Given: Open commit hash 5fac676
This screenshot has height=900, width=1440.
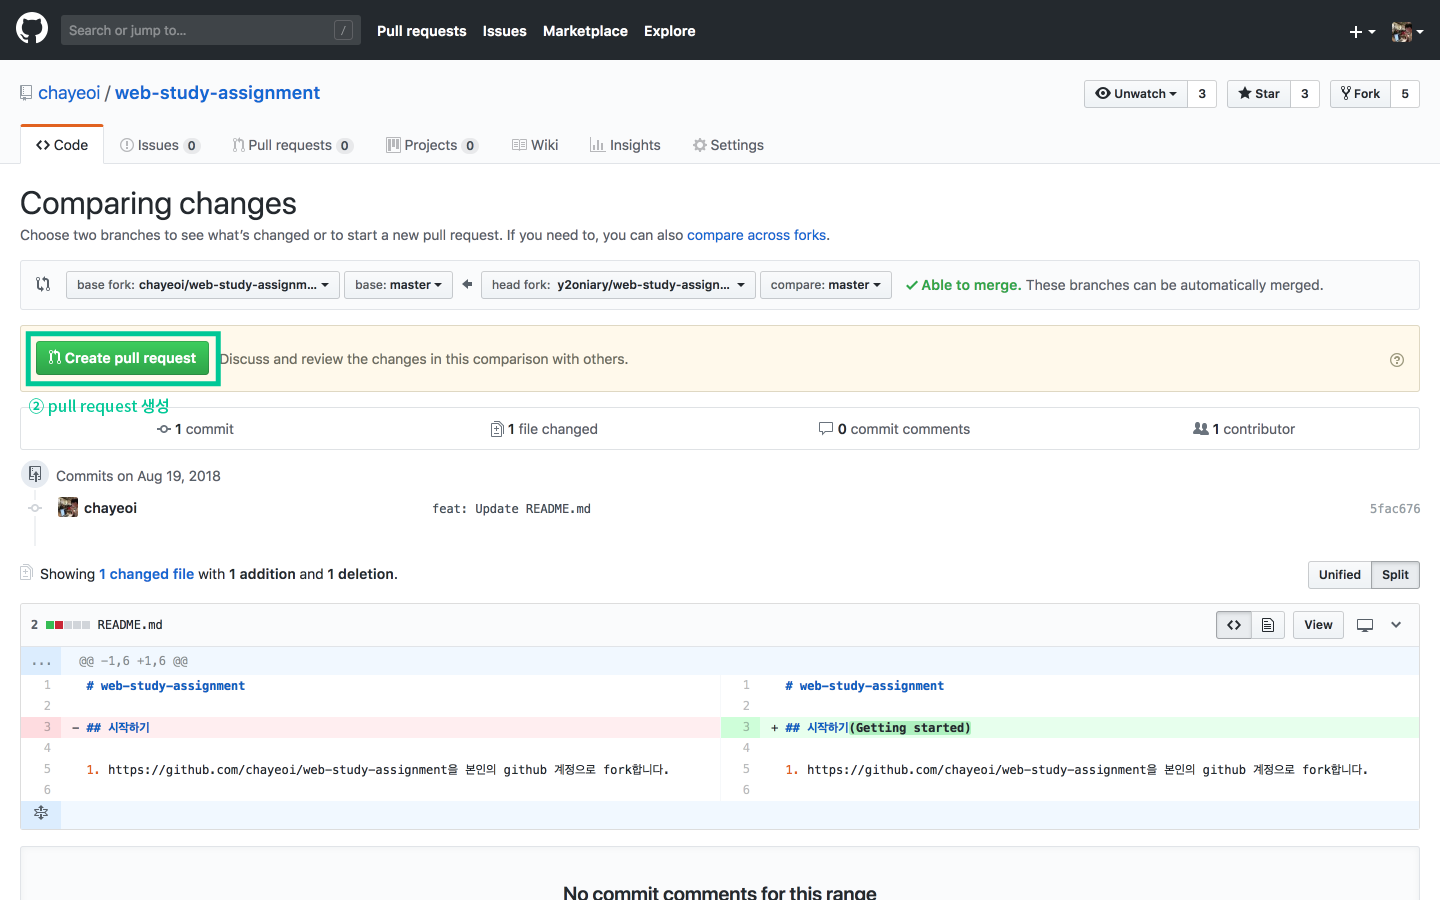Looking at the screenshot, I should pyautogui.click(x=1395, y=509).
